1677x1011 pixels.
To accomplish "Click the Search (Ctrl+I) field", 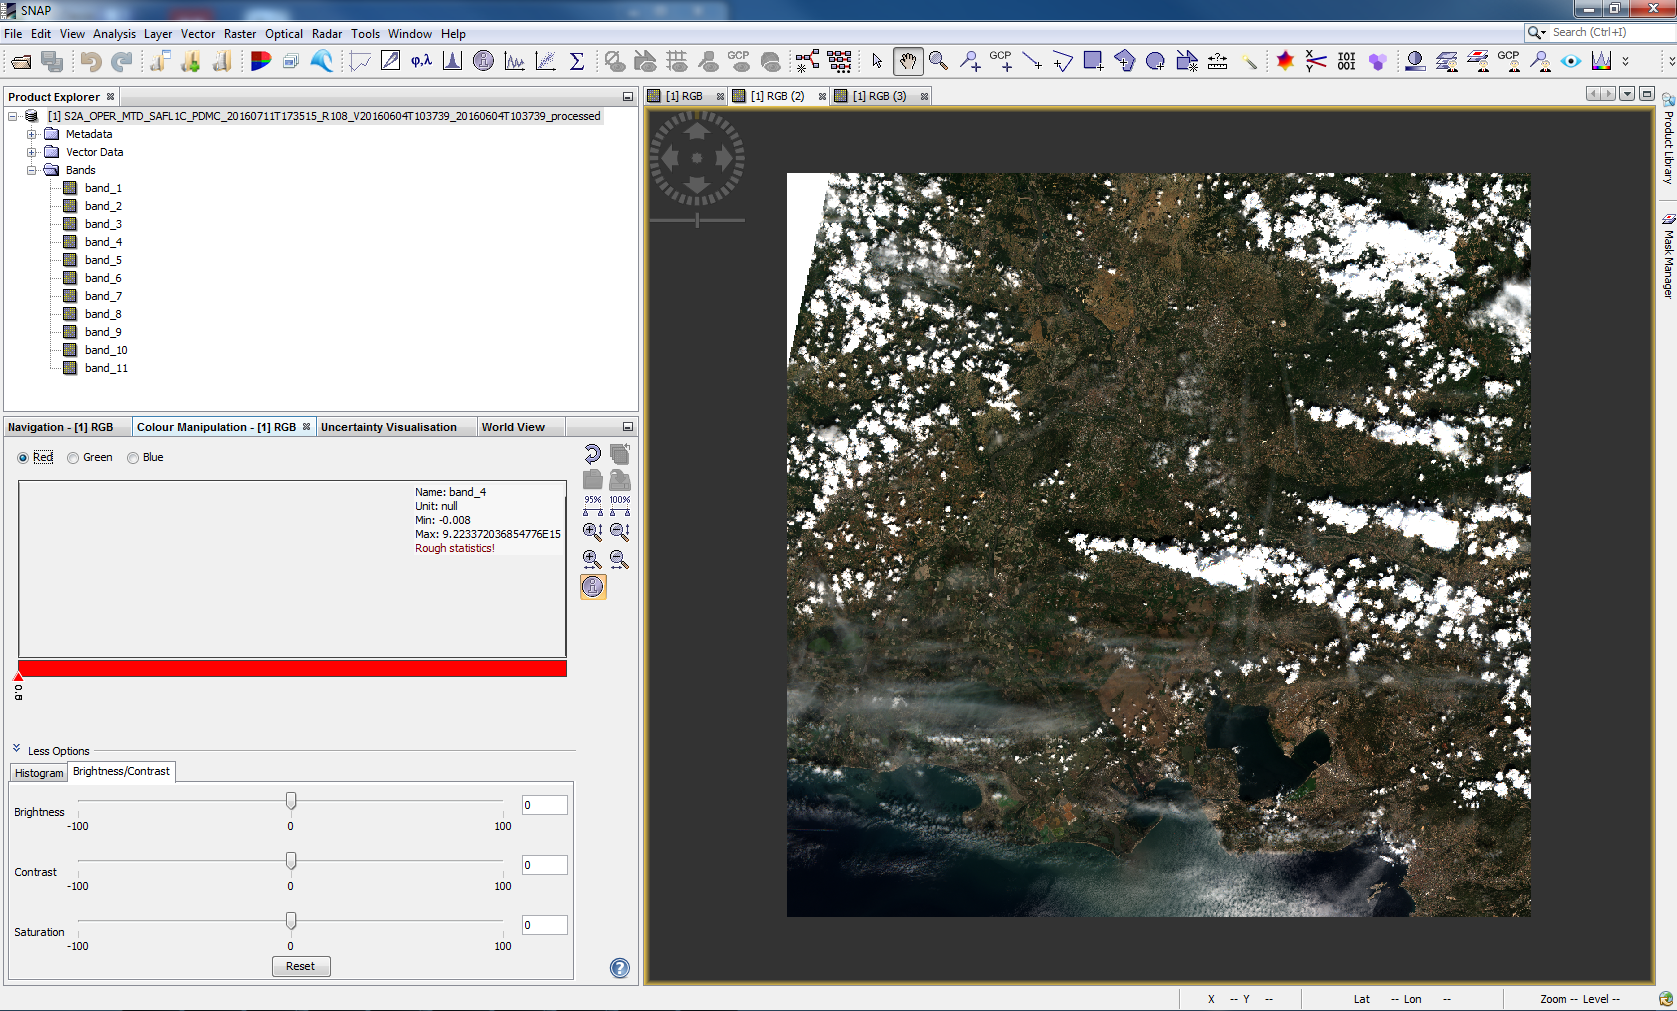I will [x=1611, y=32].
